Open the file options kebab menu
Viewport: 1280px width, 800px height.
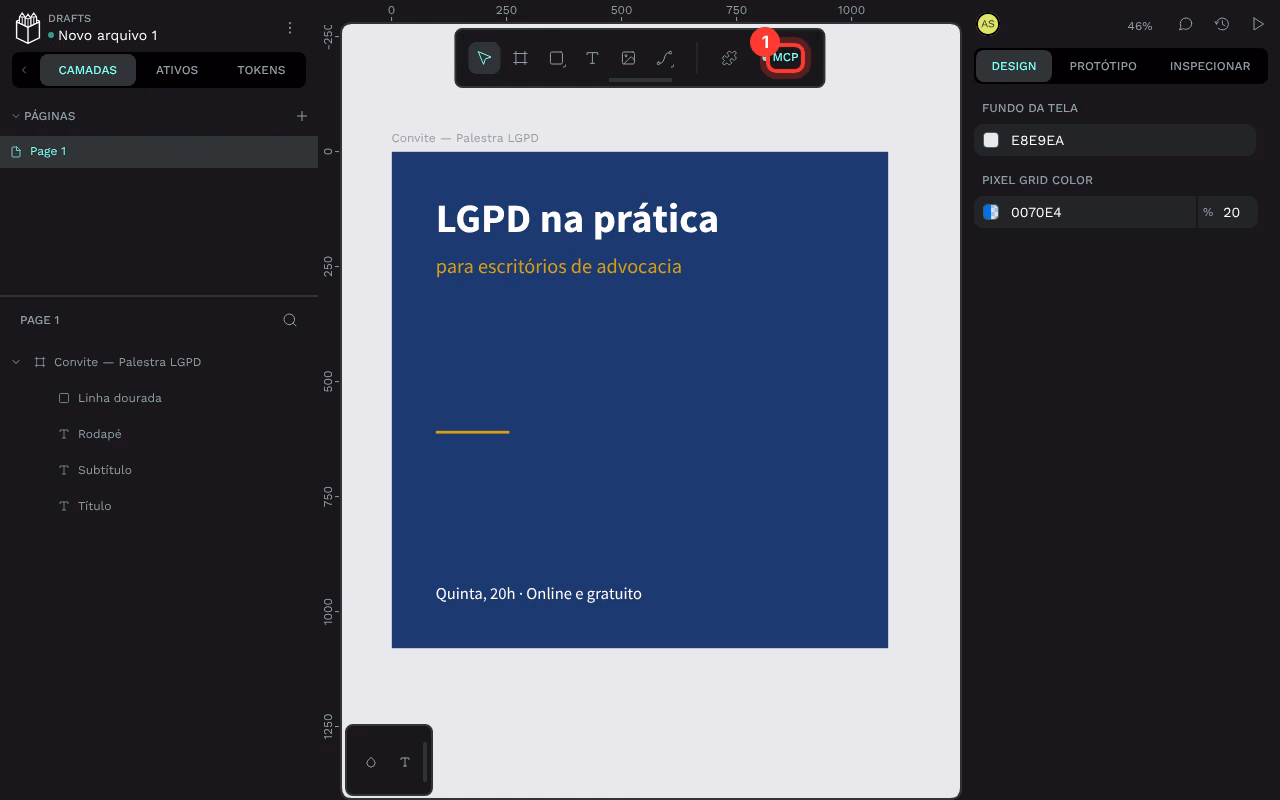click(290, 28)
